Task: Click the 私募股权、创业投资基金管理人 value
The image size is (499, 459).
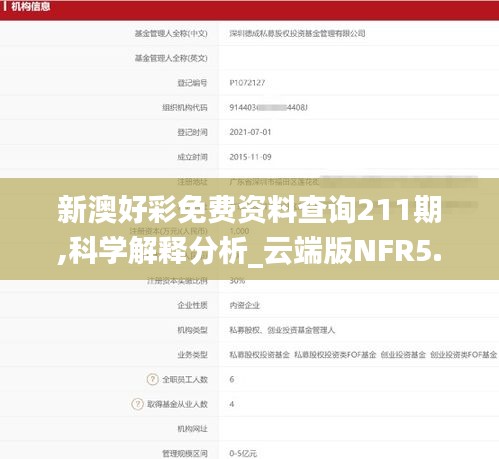Action: [282, 330]
